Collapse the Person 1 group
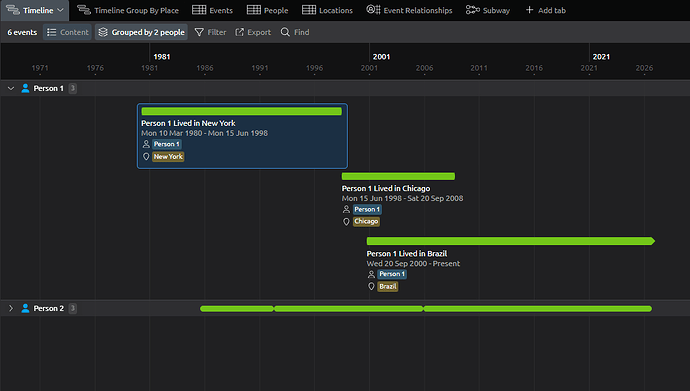Image resolution: width=690 pixels, height=391 pixels. (x=11, y=88)
